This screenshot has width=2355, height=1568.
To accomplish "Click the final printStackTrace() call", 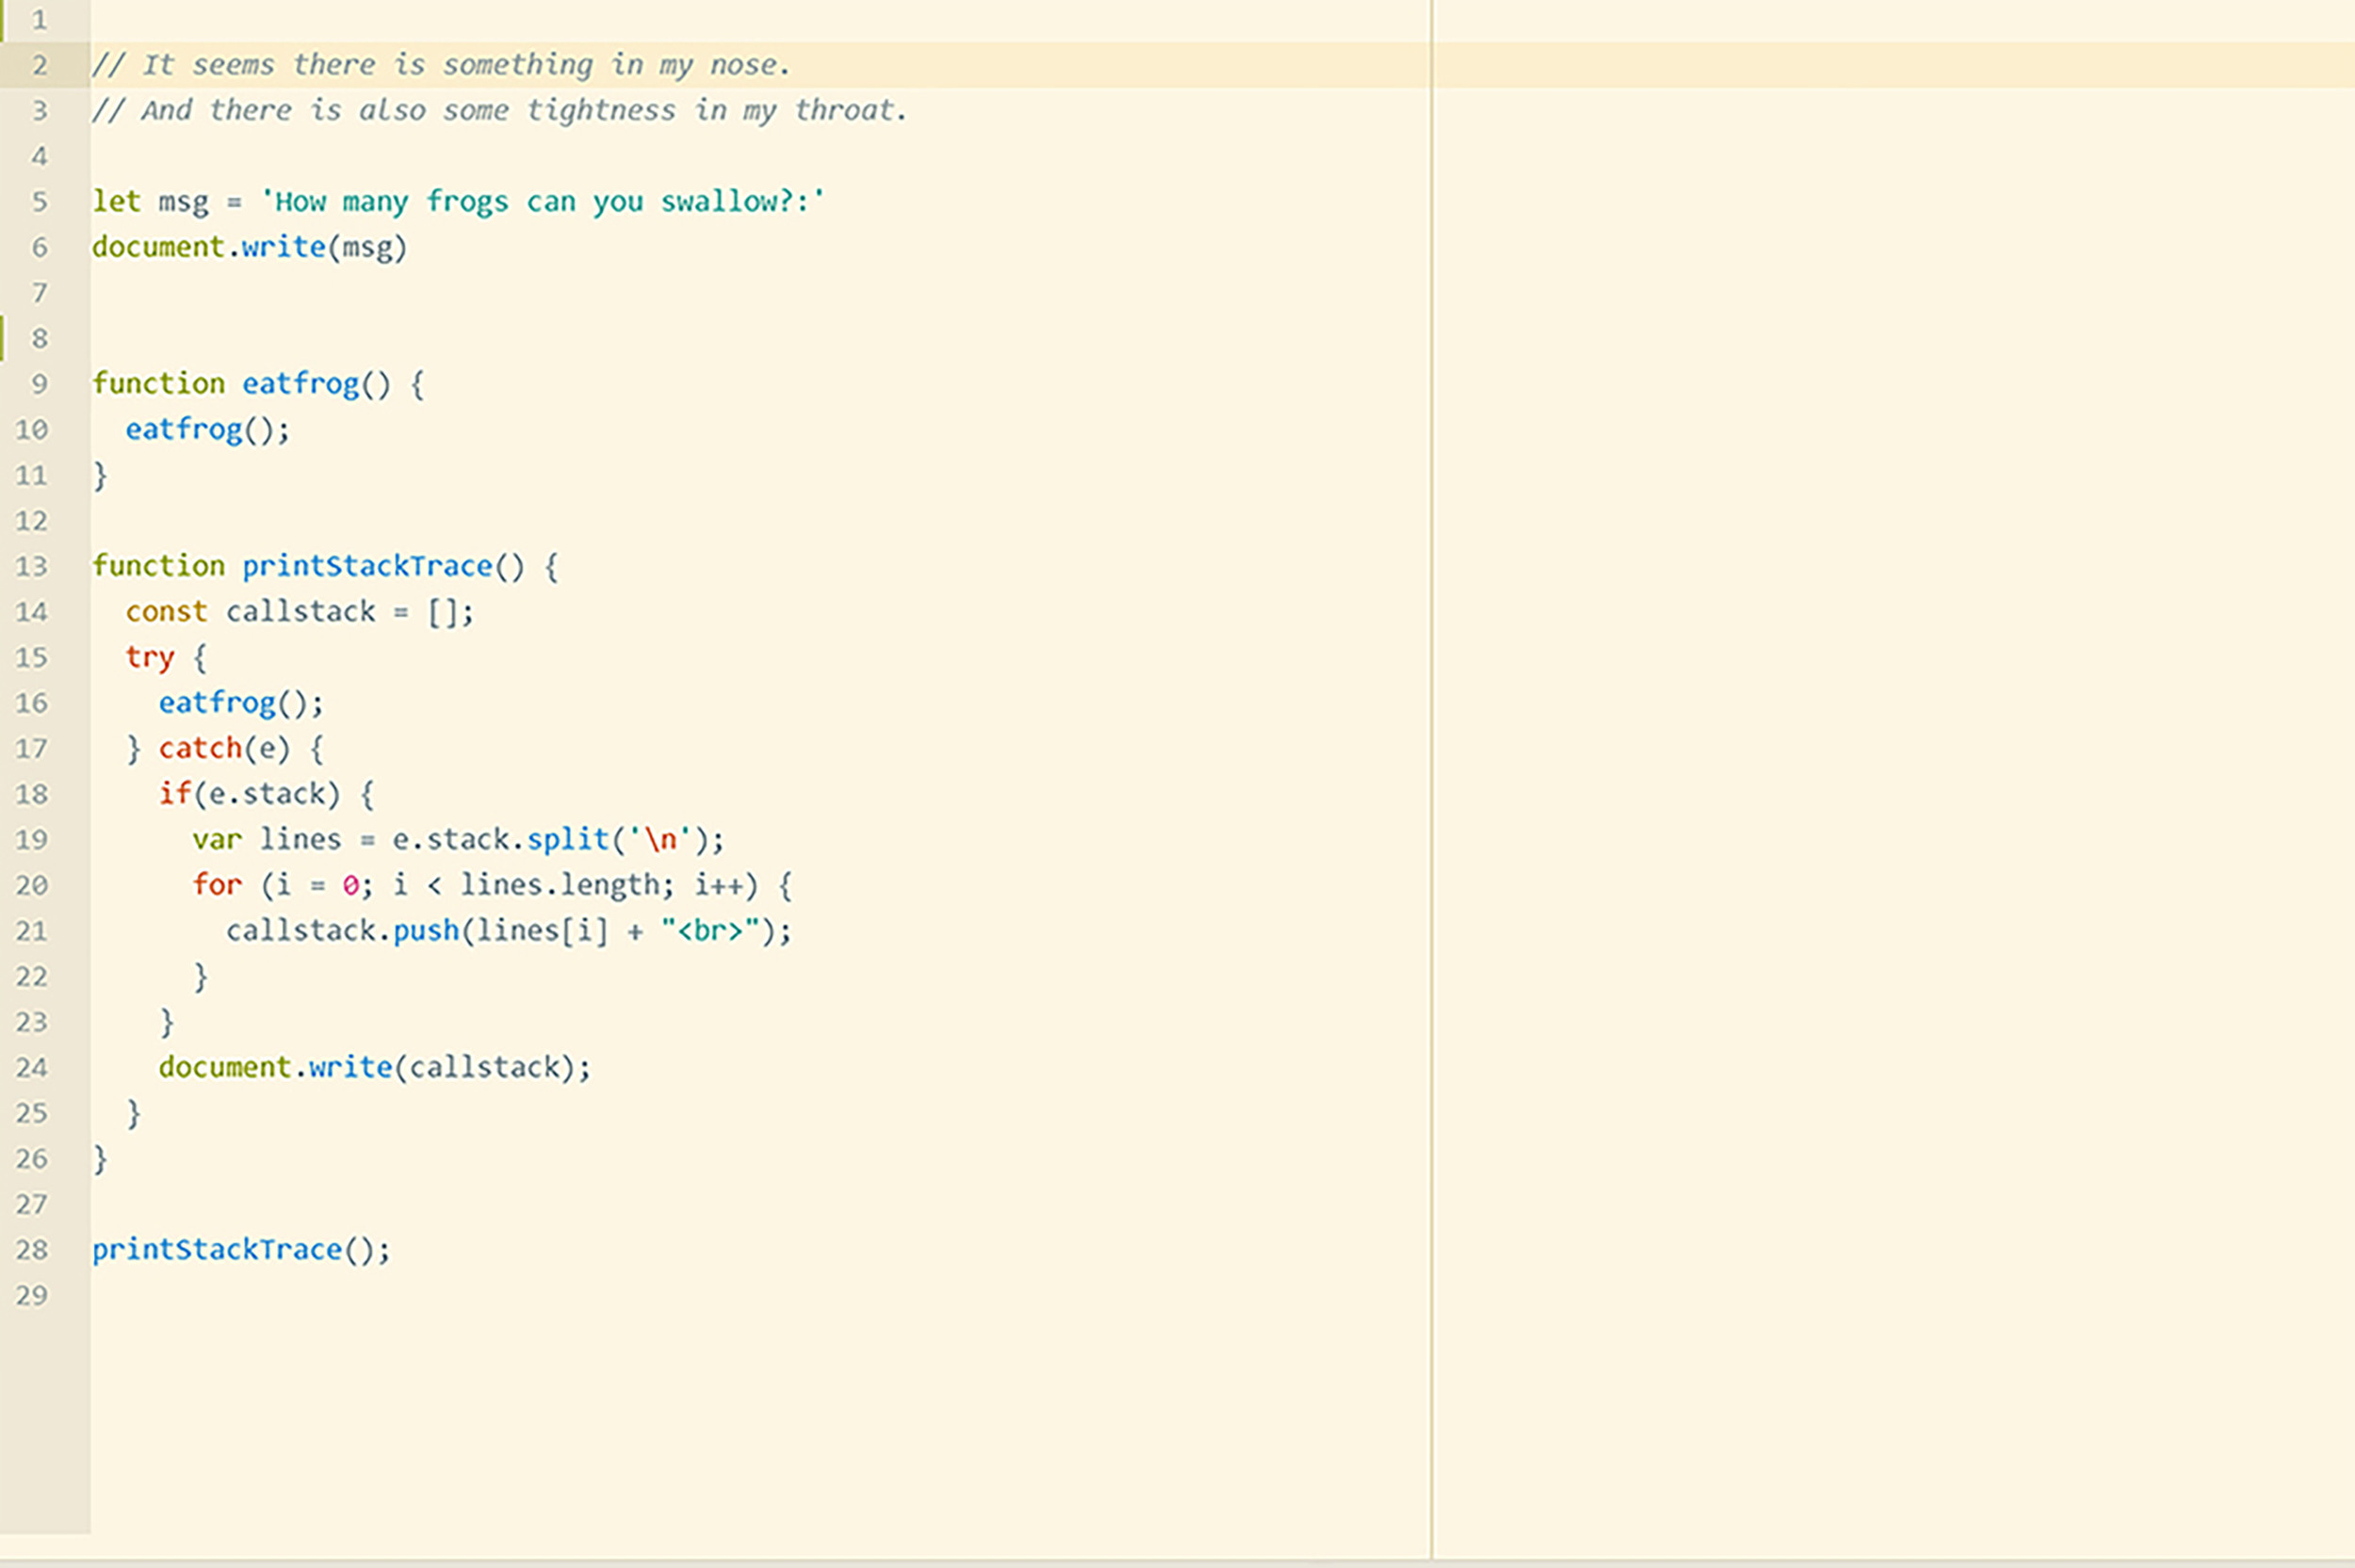I will 241,1250.
